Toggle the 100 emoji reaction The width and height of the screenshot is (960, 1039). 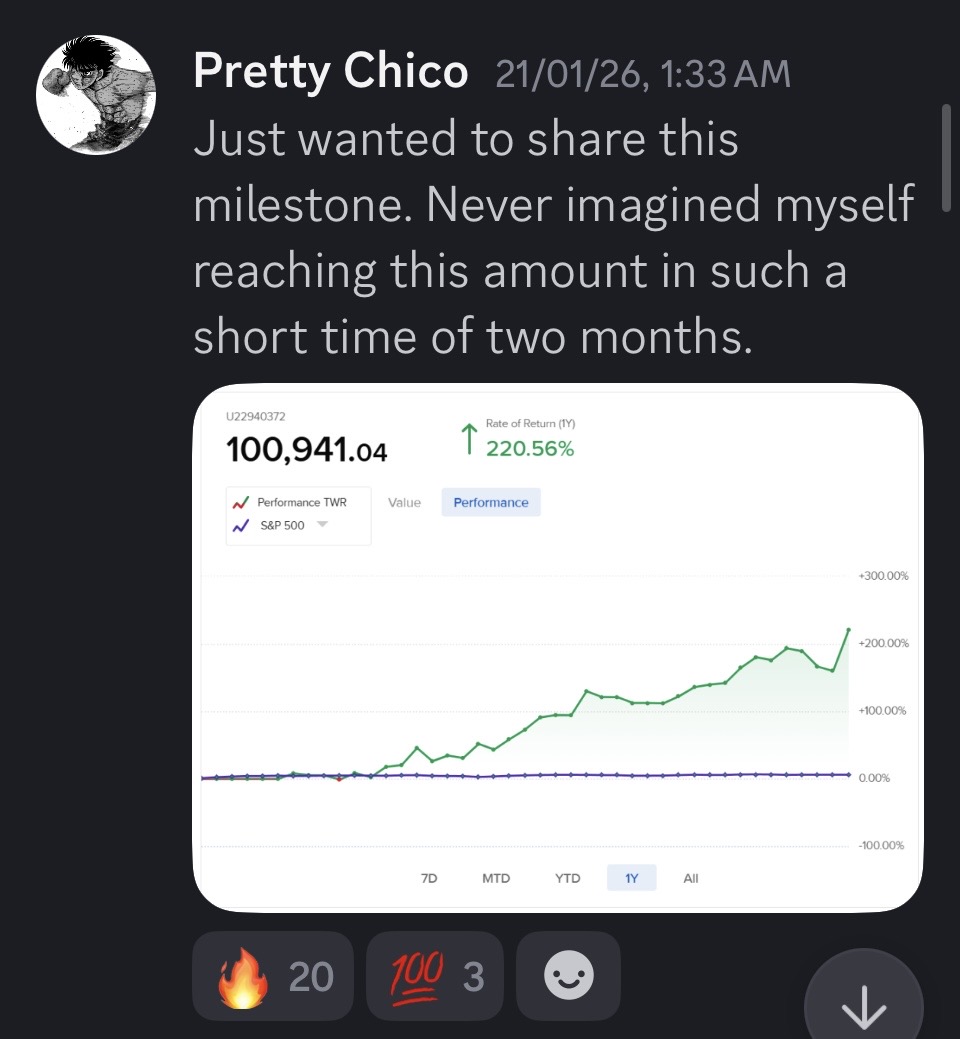[435, 976]
